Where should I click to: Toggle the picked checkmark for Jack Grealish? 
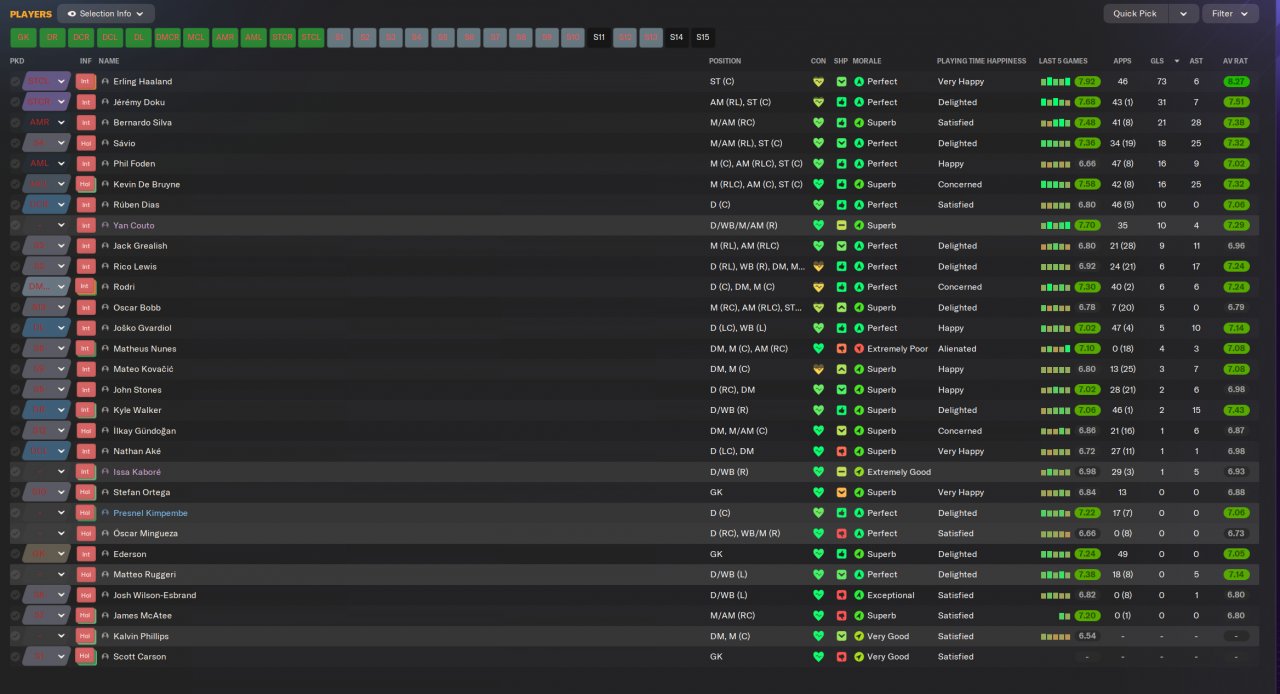[15, 246]
